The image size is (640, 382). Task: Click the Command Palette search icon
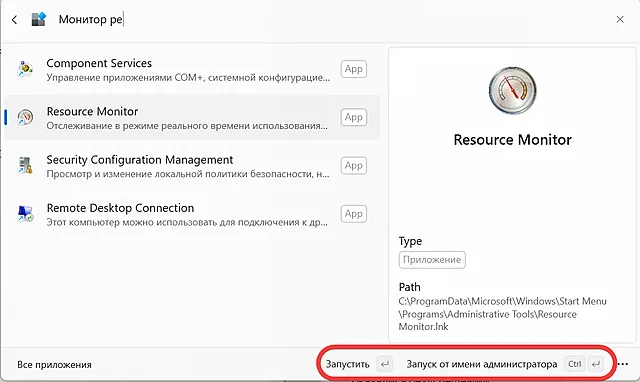pos(39,19)
